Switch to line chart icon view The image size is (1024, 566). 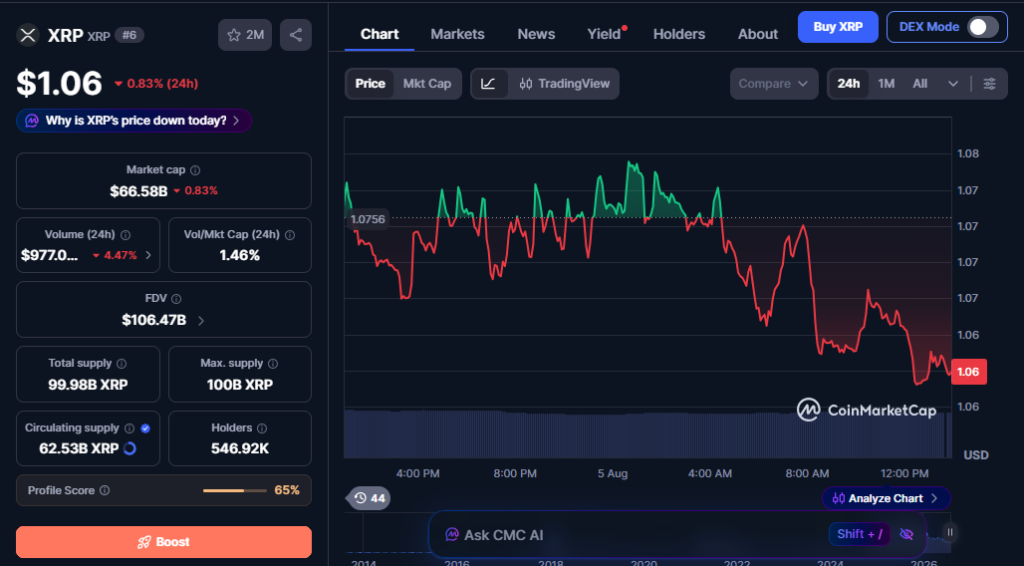point(488,84)
